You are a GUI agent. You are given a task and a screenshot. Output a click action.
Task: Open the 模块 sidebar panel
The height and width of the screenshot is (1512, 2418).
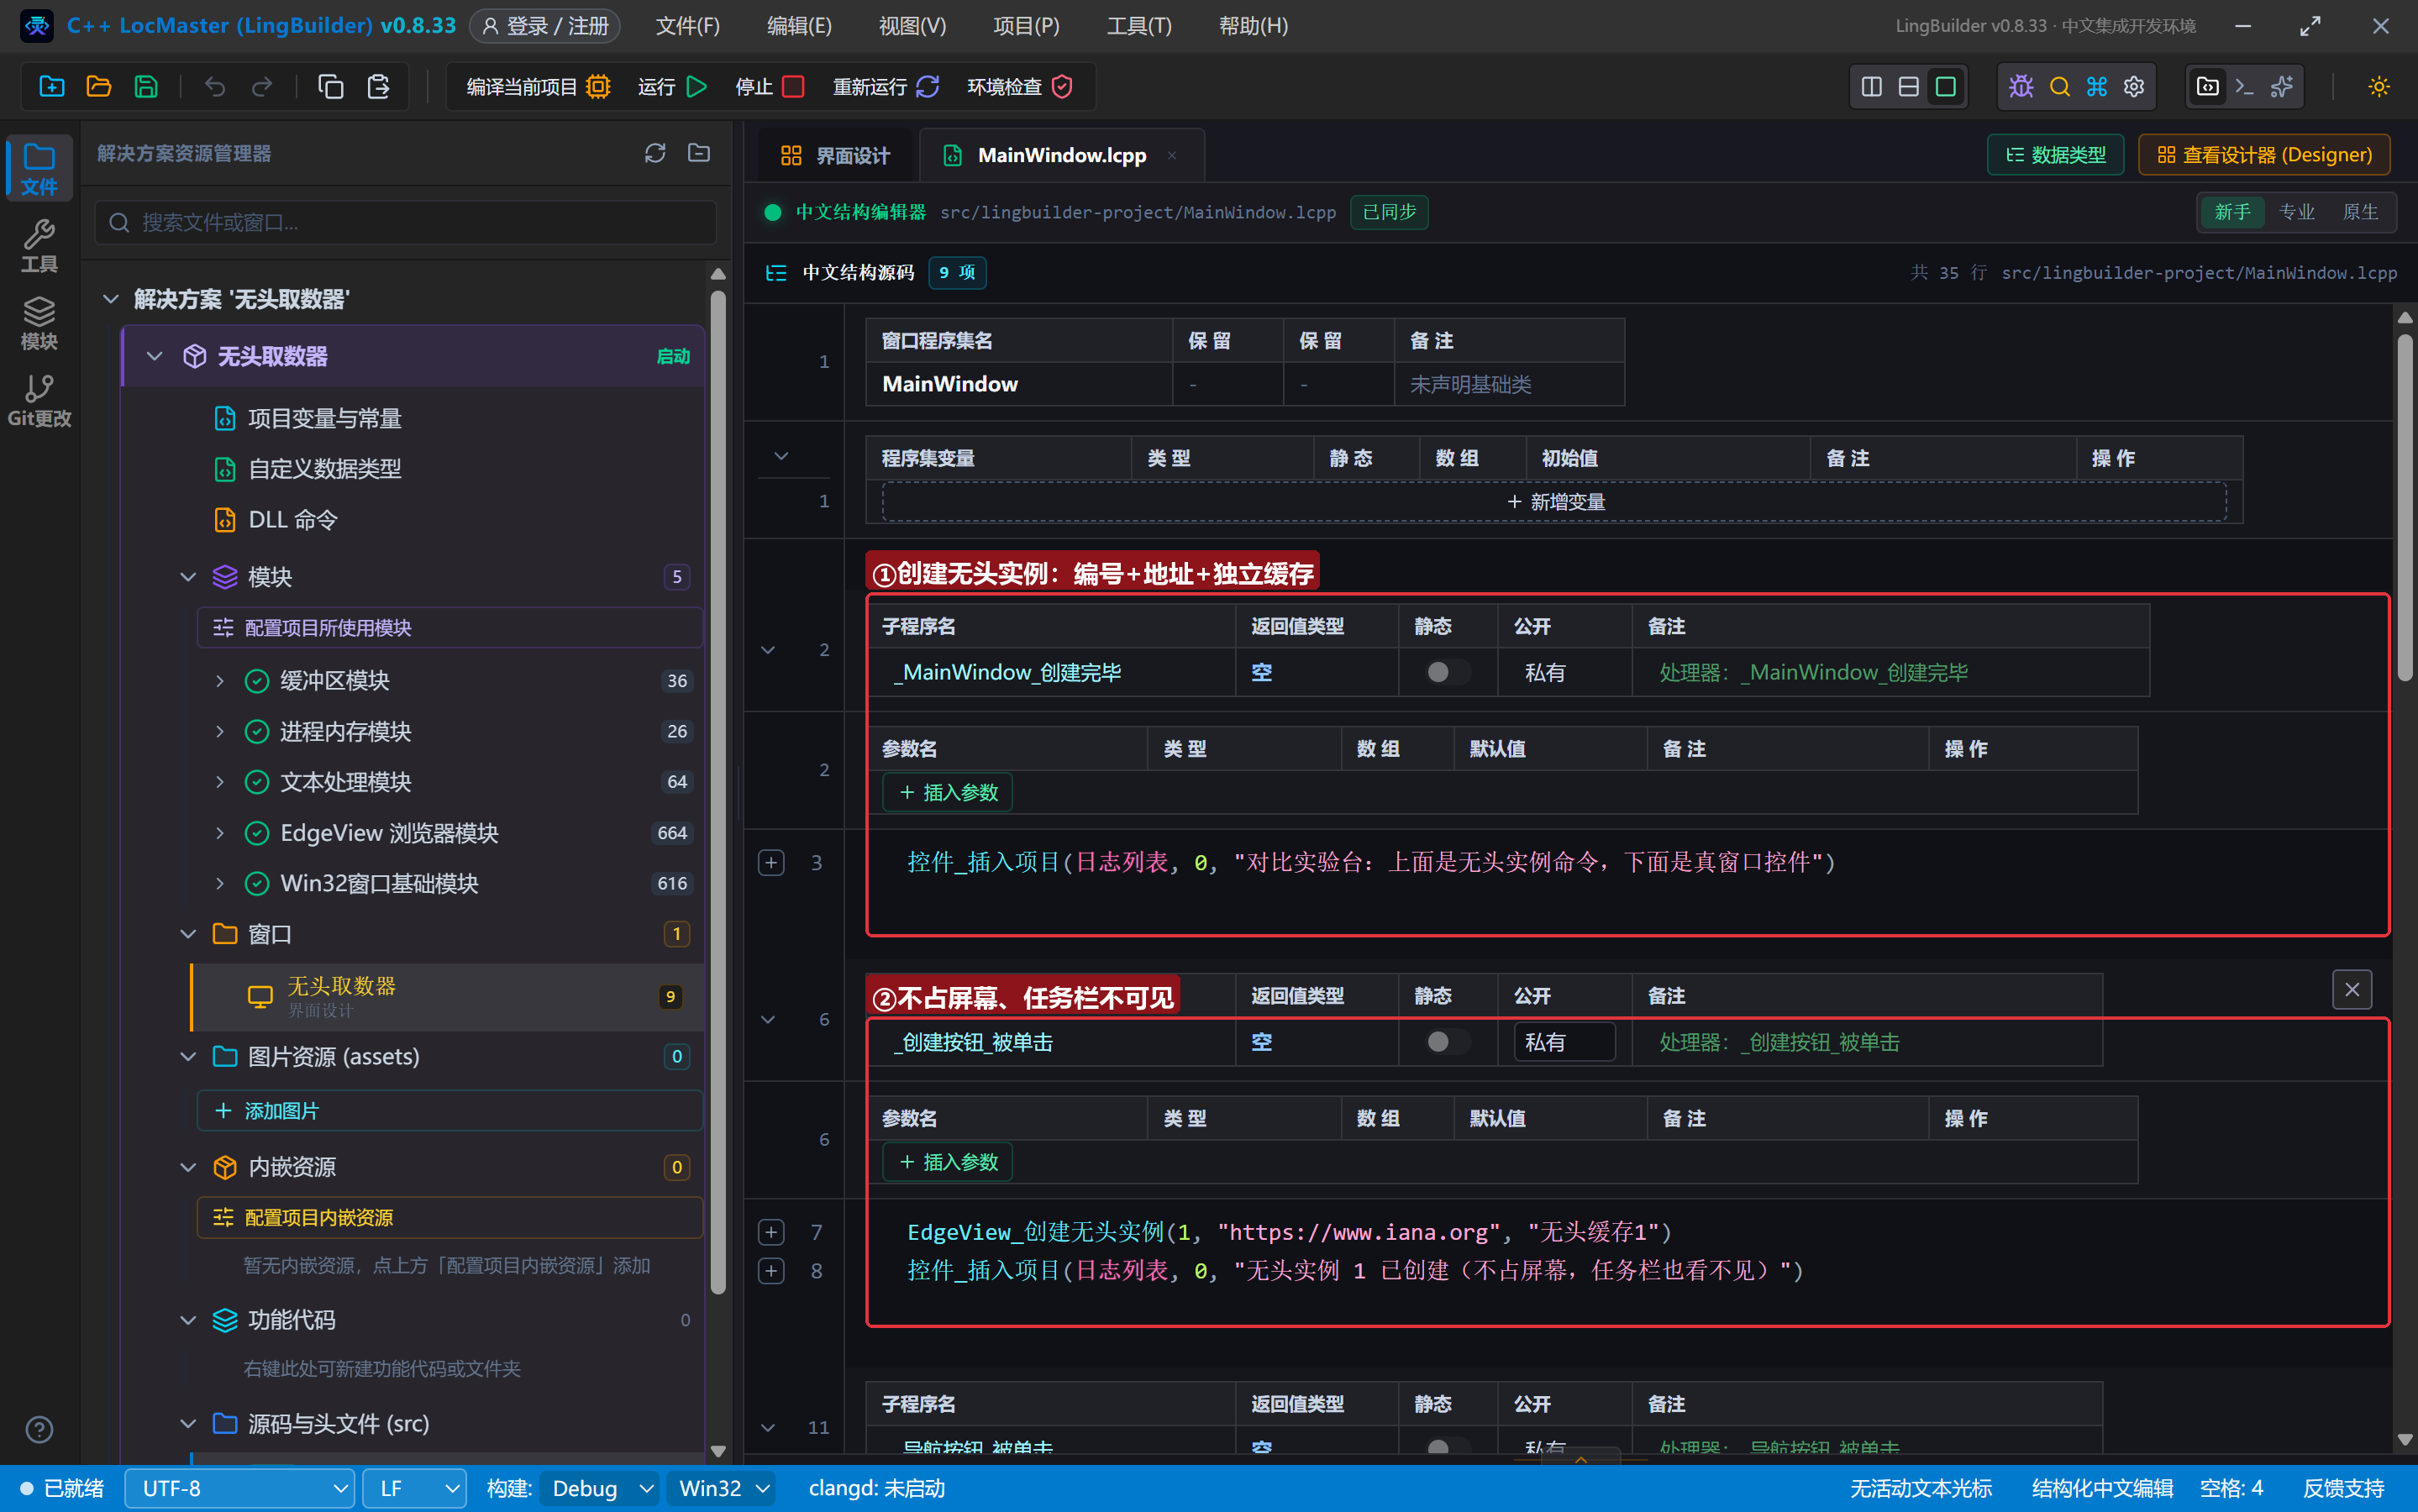pyautogui.click(x=39, y=323)
